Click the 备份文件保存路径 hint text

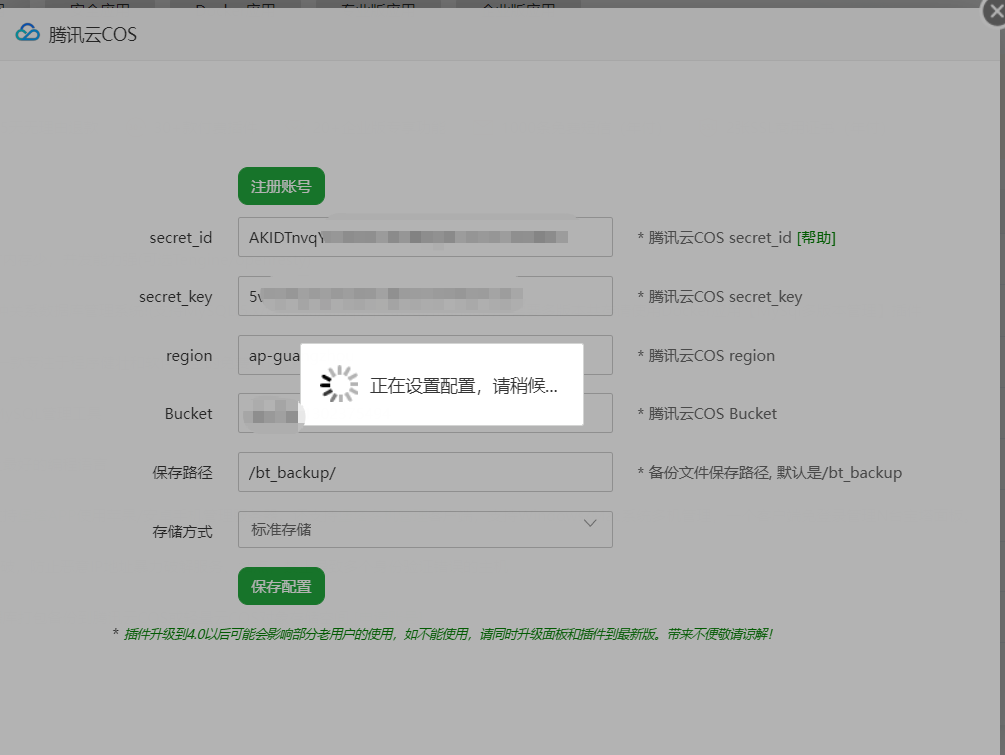(769, 473)
